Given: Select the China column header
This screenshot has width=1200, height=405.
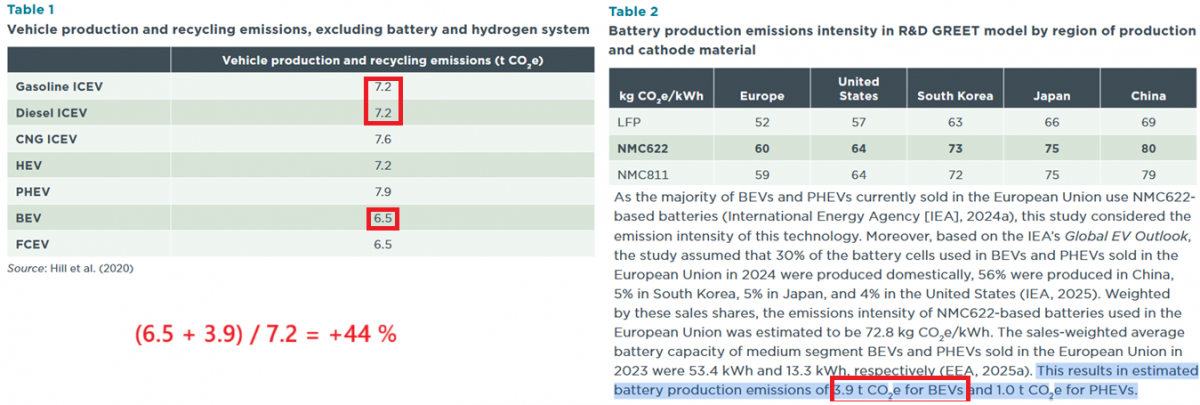Looking at the screenshot, I should point(1147,96).
